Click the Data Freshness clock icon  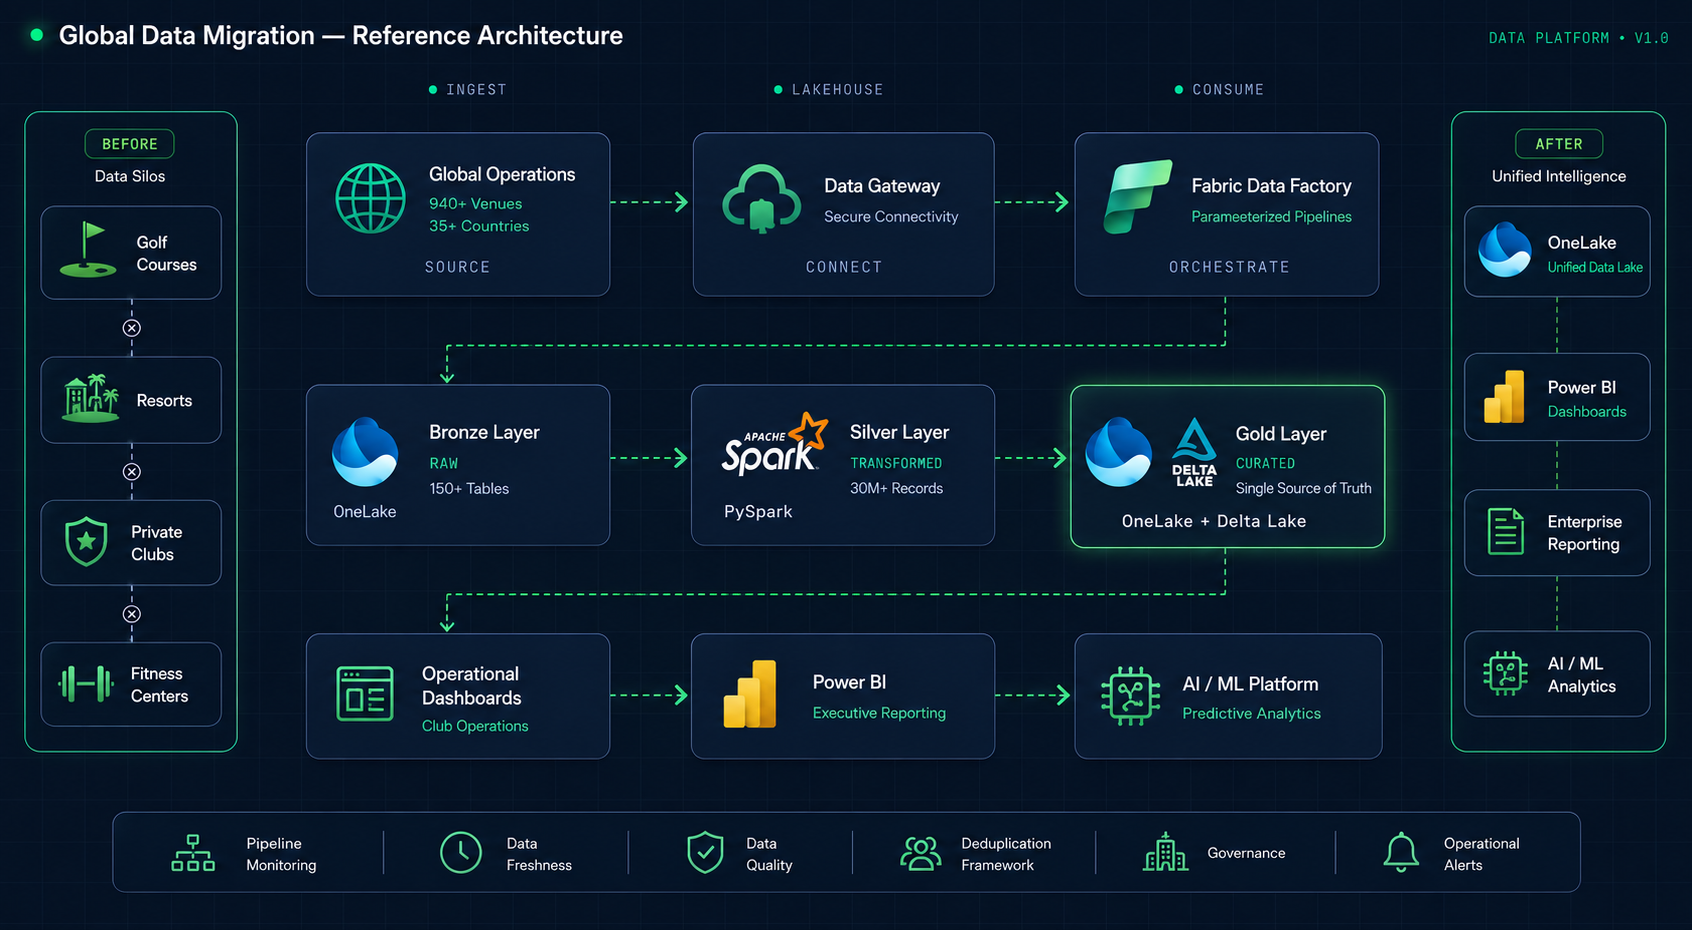pyautogui.click(x=461, y=852)
